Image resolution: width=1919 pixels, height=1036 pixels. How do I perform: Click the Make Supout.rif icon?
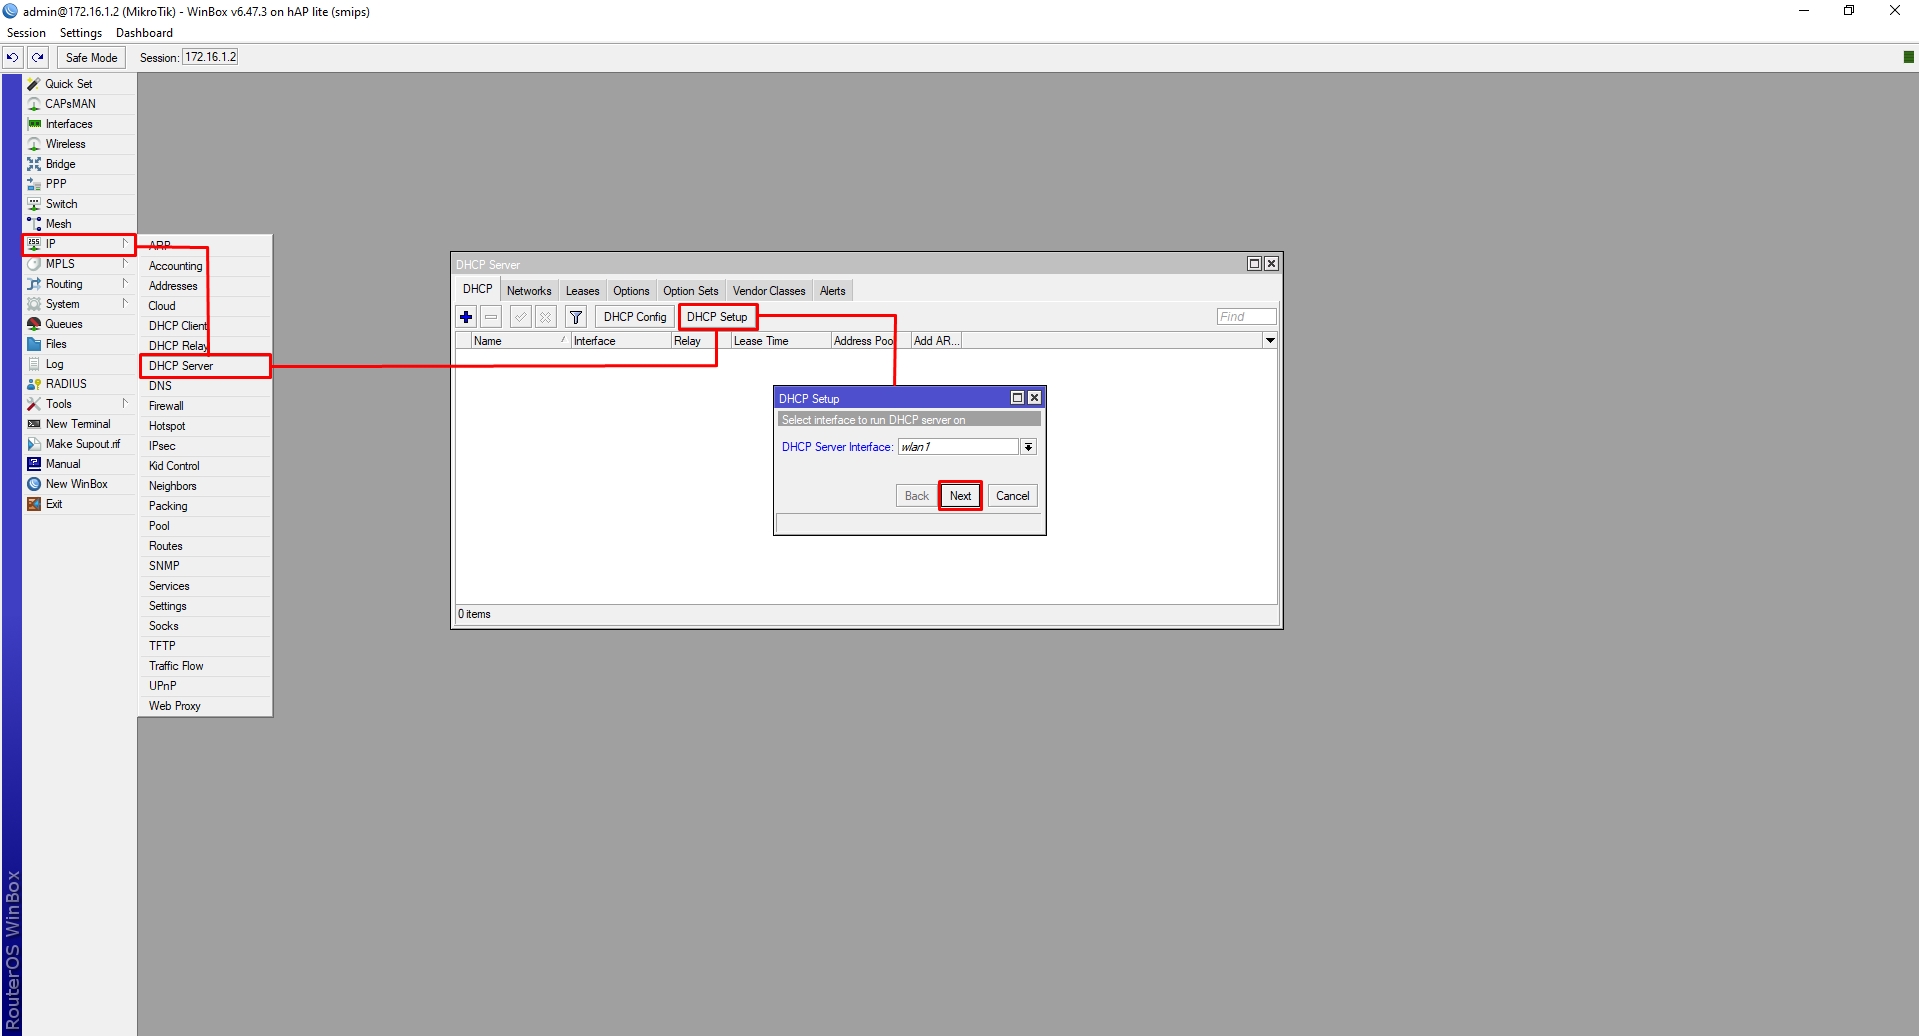pyautogui.click(x=34, y=444)
